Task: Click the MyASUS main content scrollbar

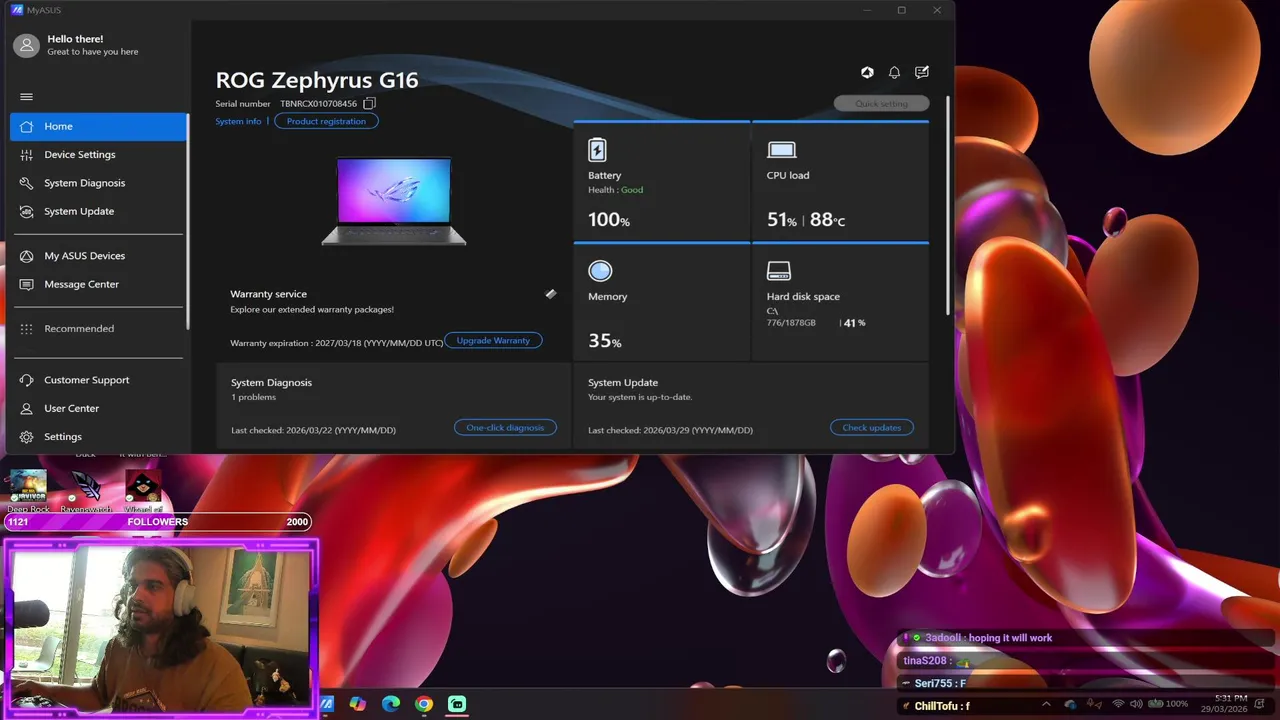Action: tap(947, 206)
